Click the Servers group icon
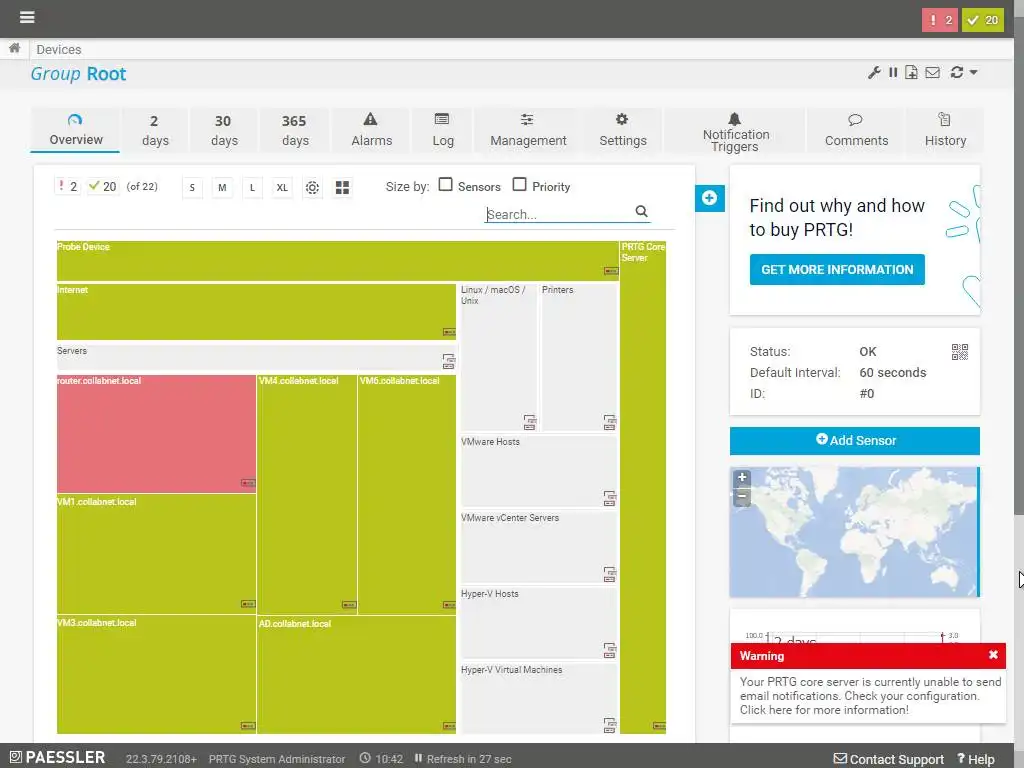The width and height of the screenshot is (1024, 768). [449, 360]
